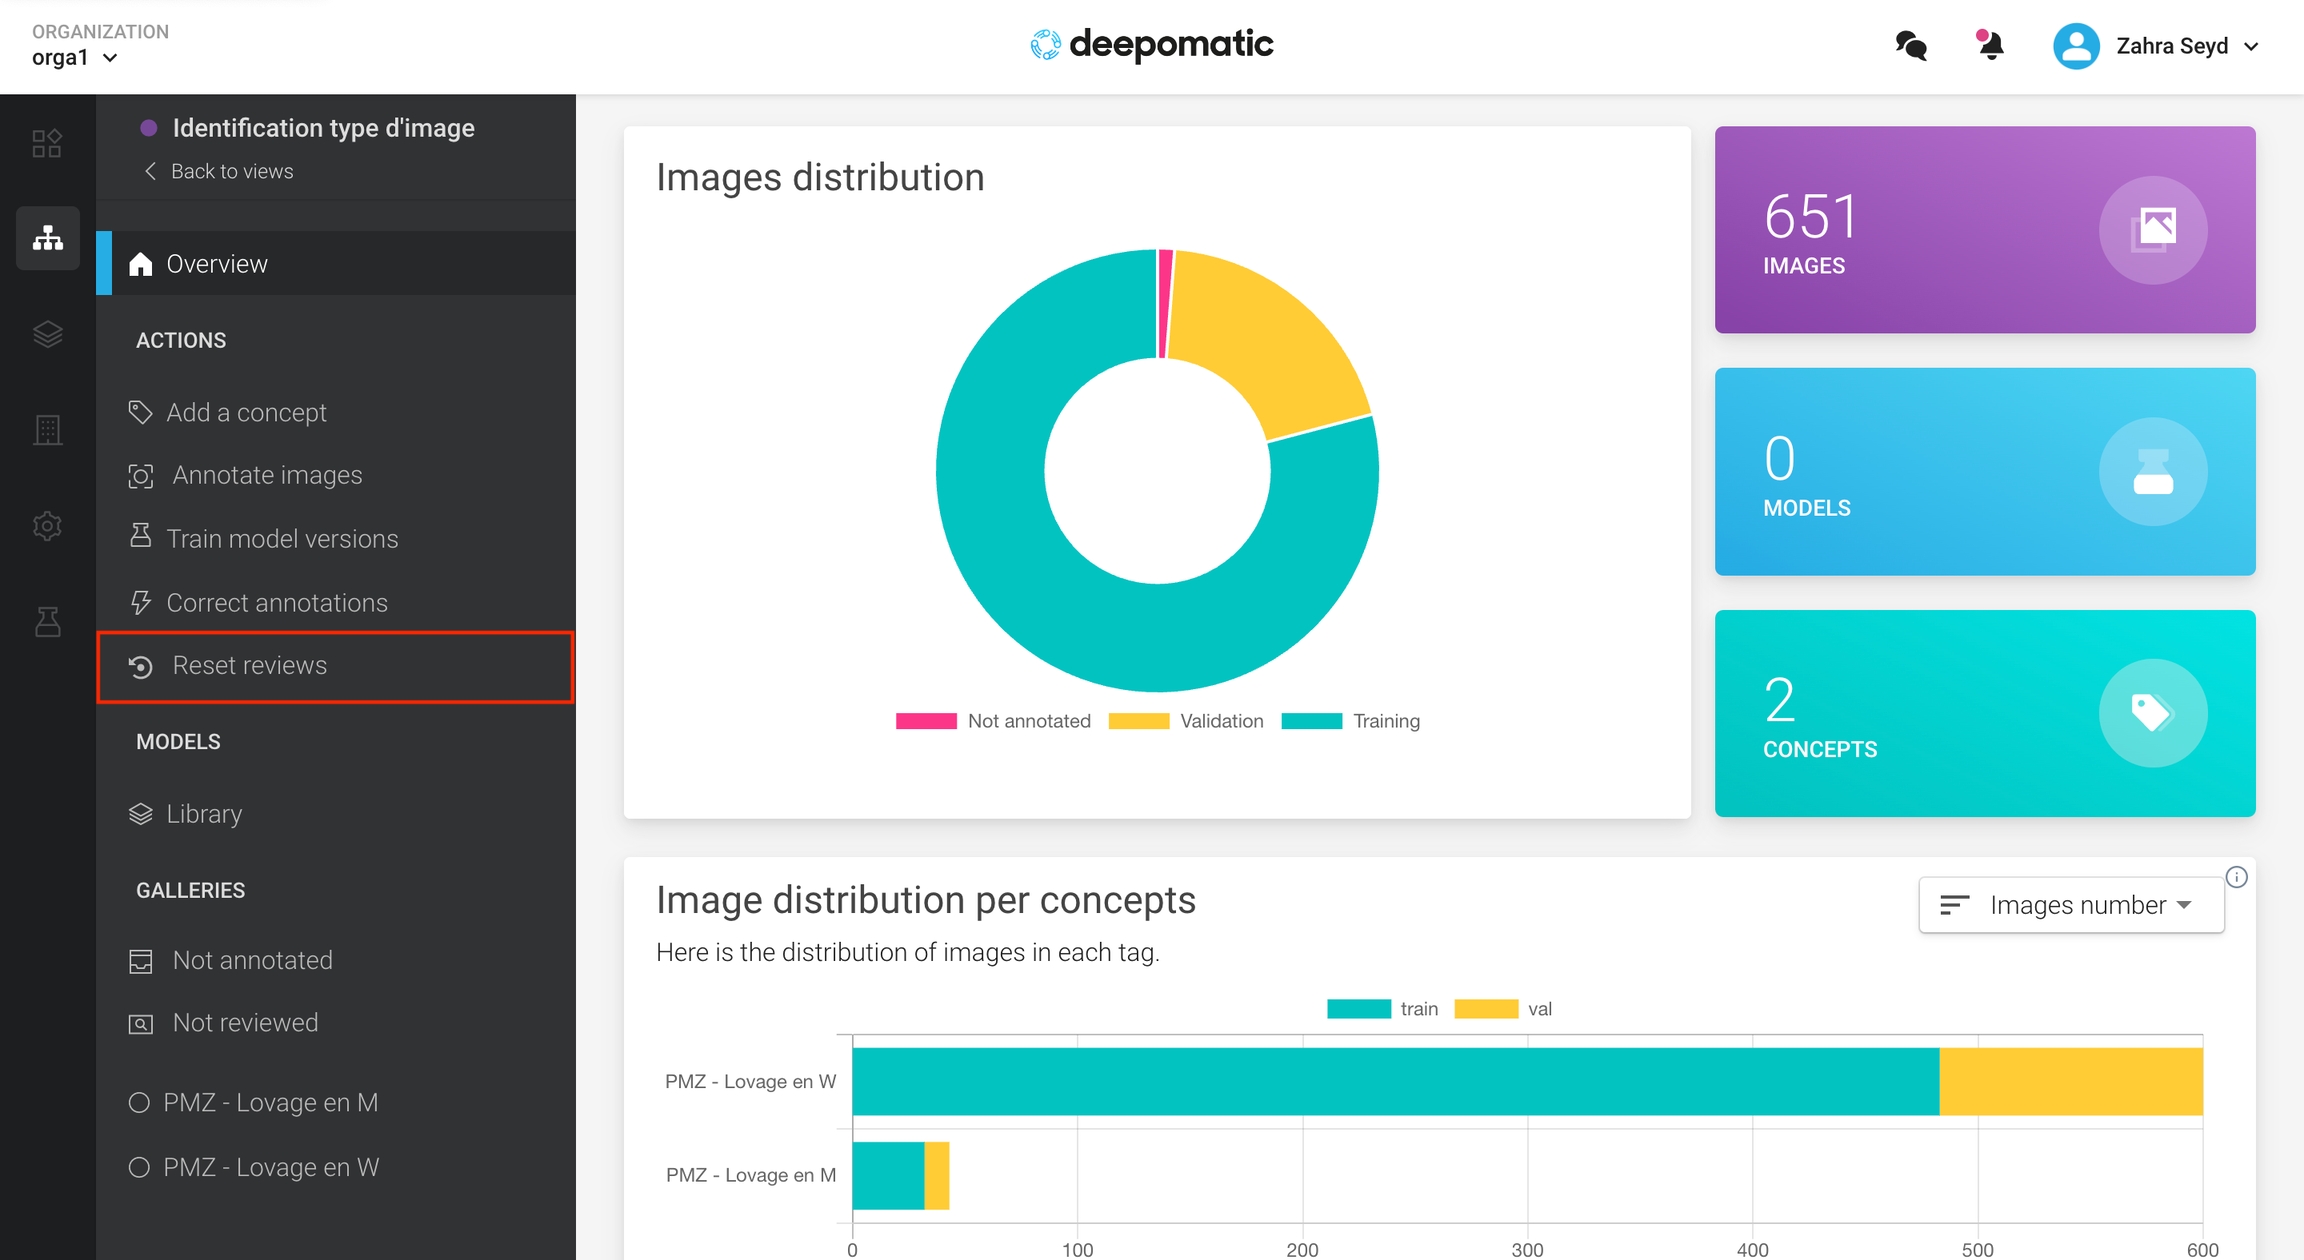Open the settings gear in left rail
2304x1260 pixels.
(x=47, y=526)
